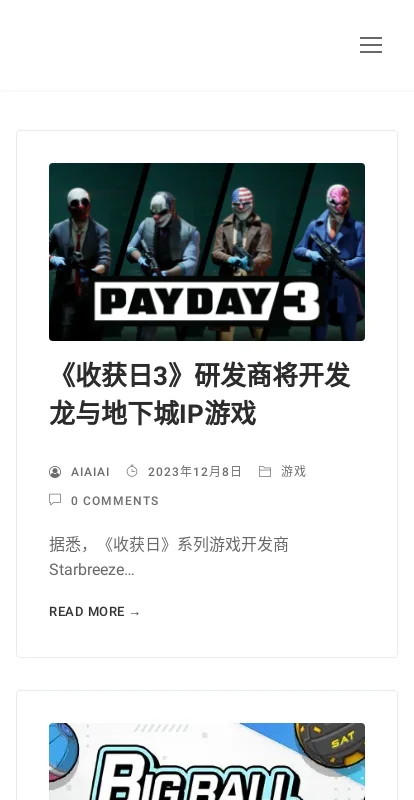The height and width of the screenshot is (800, 414).
Task: Click the PAYDAY 3 logo in the image
Action: pos(207,301)
